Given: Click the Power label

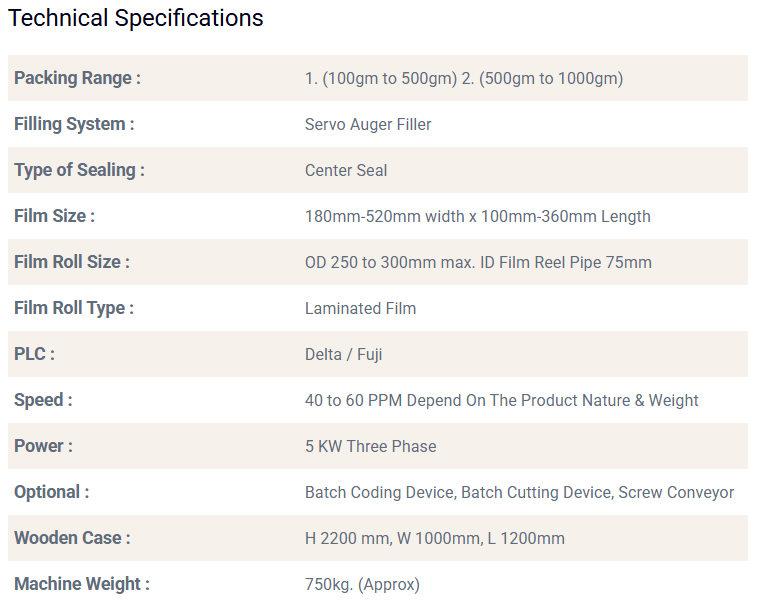Looking at the screenshot, I should (x=43, y=446).
